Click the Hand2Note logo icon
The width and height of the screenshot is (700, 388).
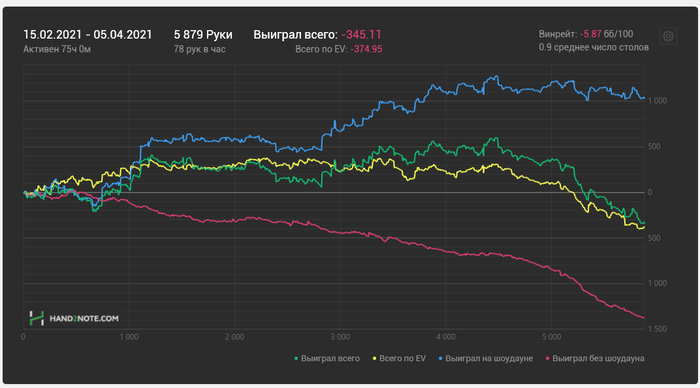pyautogui.click(x=36, y=318)
